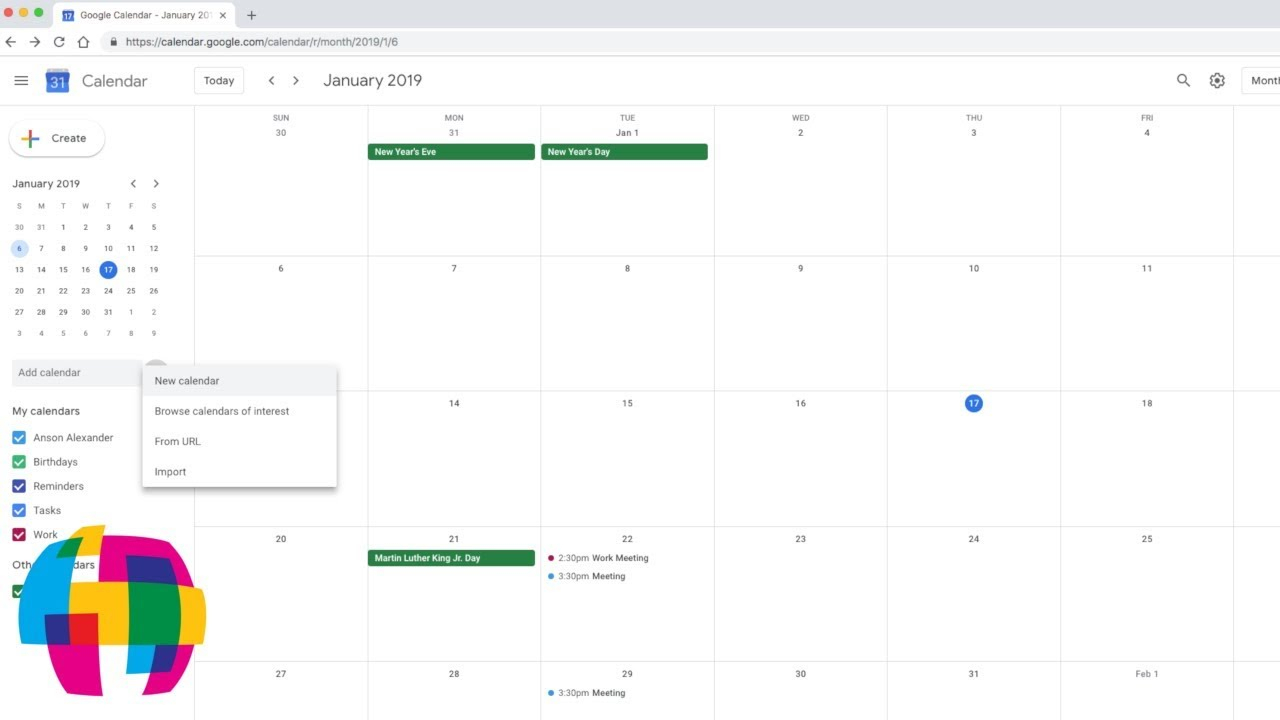Select day 28 in the mini calendar
Screen dimensions: 1280x720
click(41, 312)
